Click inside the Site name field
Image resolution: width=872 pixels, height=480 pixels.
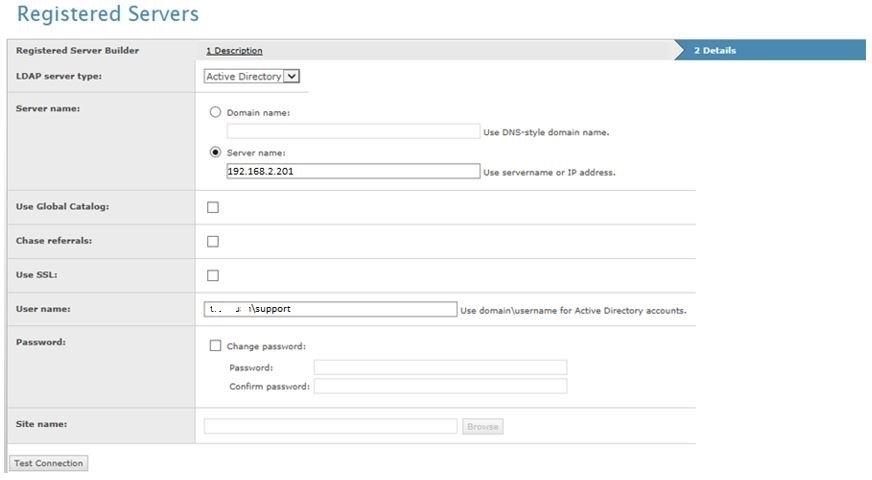pyautogui.click(x=330, y=426)
